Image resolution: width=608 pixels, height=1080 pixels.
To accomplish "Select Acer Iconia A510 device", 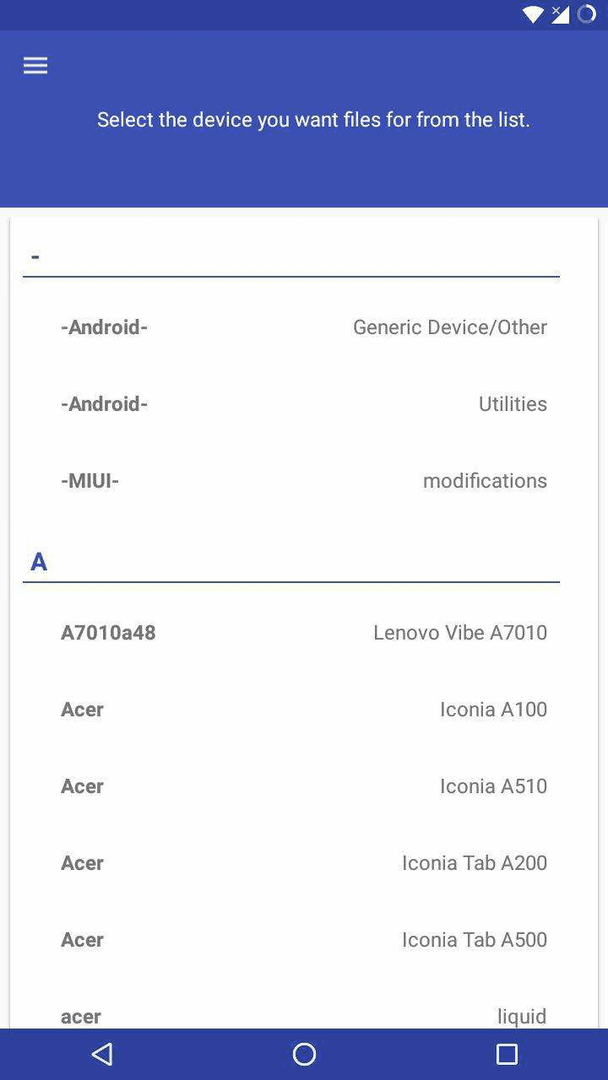I will tap(304, 786).
